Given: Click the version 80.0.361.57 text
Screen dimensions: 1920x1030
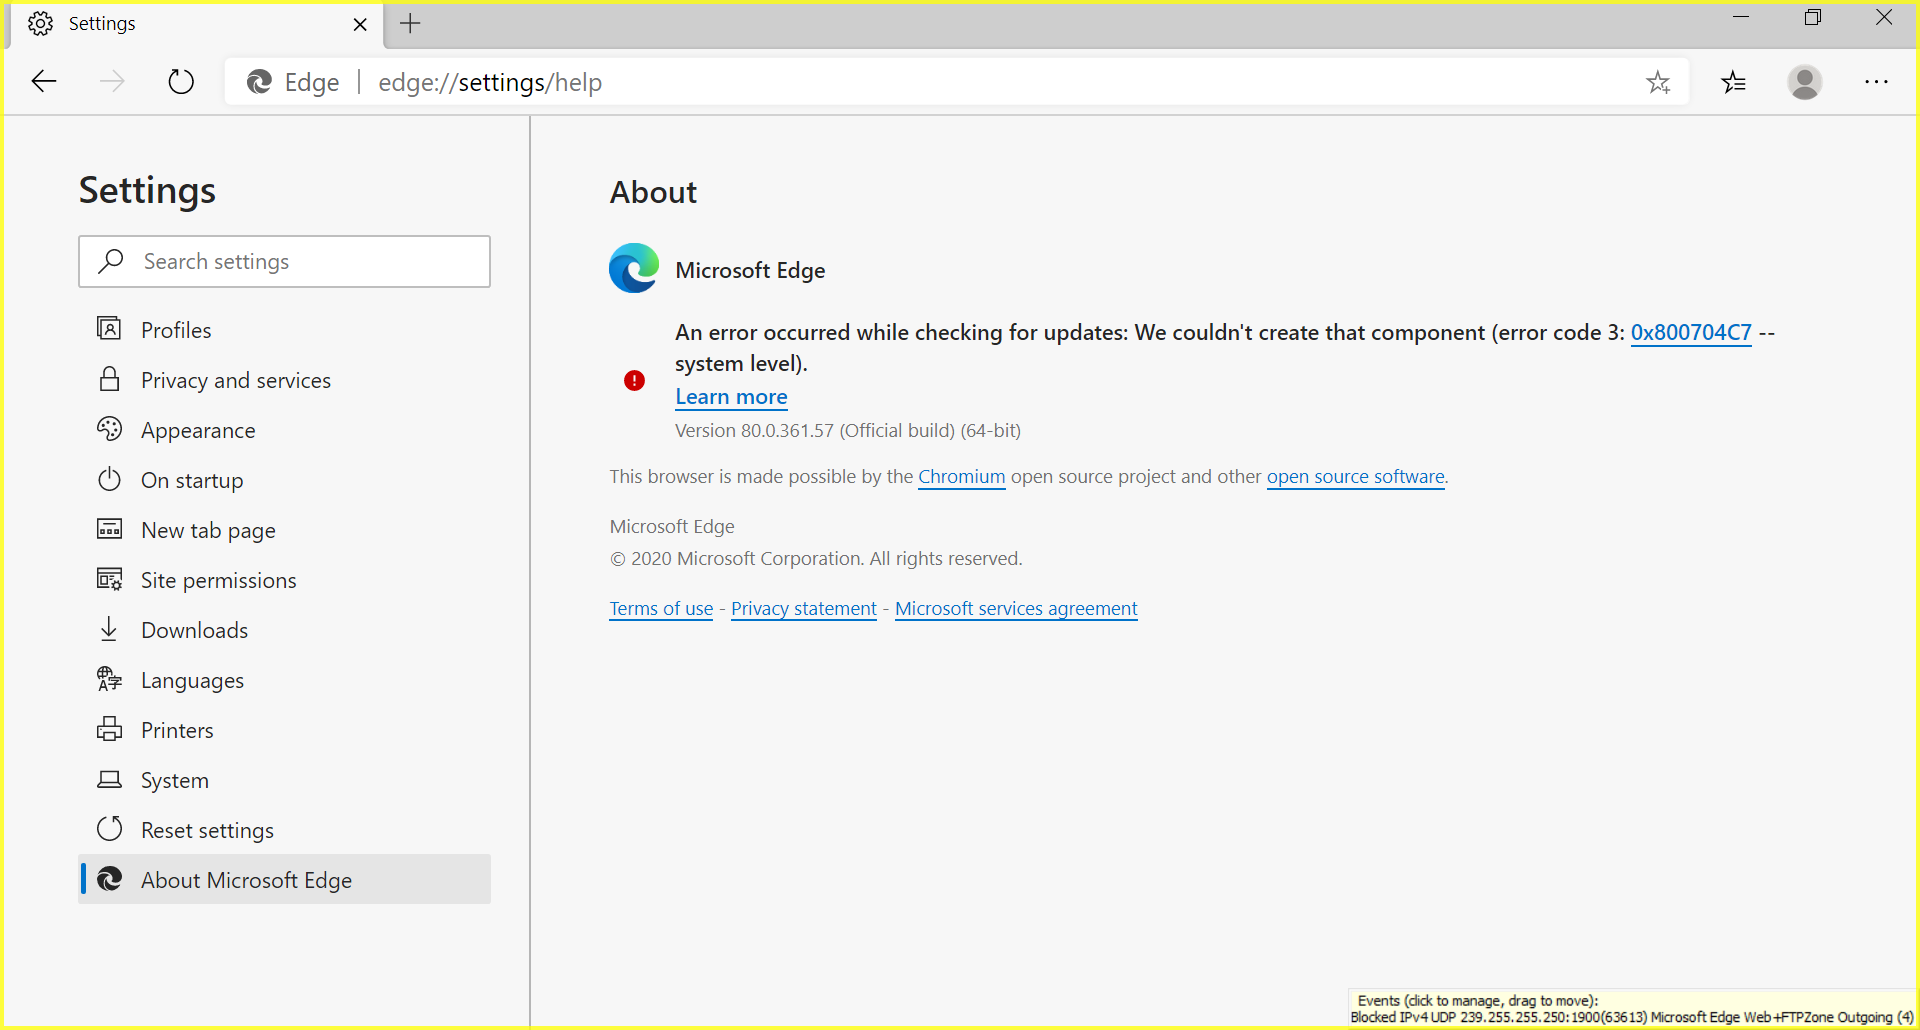Looking at the screenshot, I should [847, 430].
